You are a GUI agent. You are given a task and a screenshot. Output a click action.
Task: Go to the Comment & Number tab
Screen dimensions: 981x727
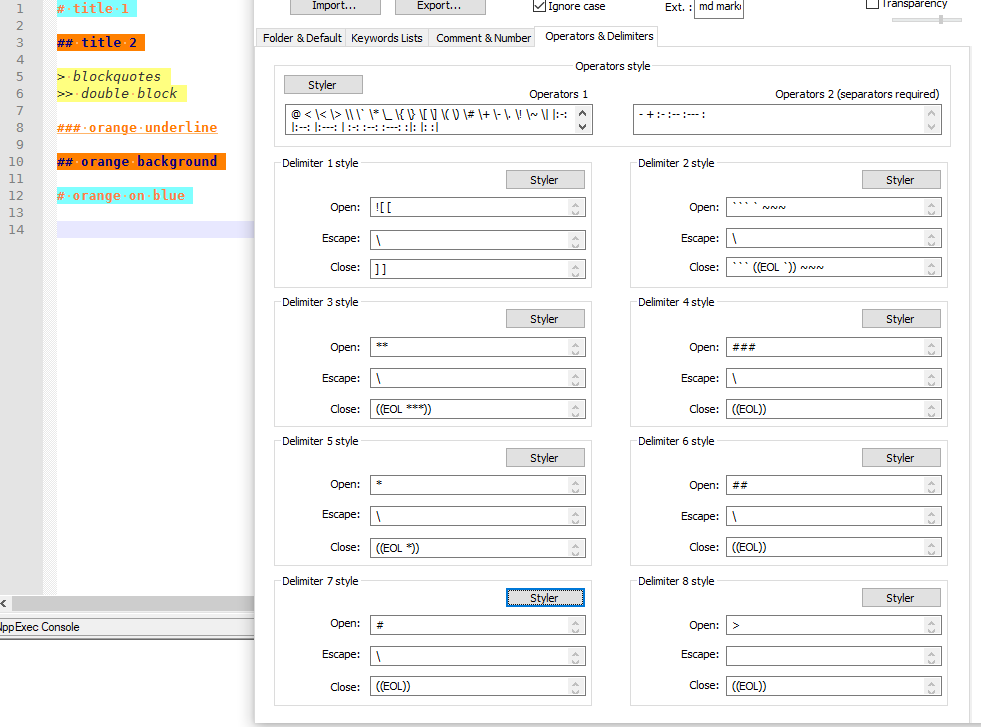(483, 38)
